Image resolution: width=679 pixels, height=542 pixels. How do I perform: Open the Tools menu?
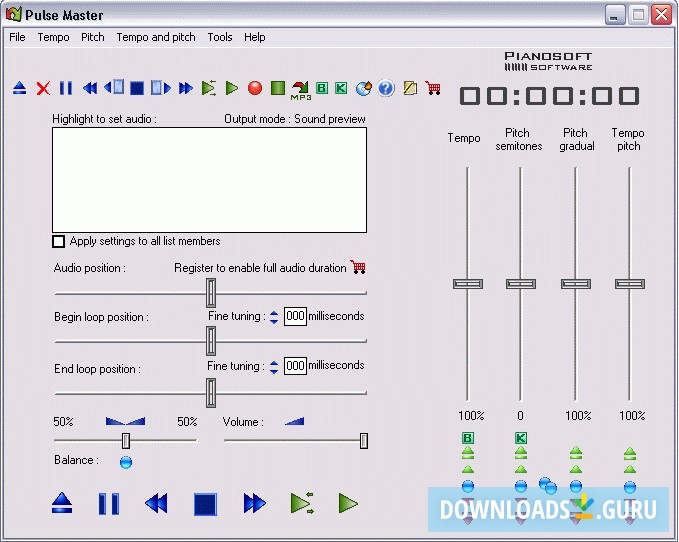(x=220, y=37)
